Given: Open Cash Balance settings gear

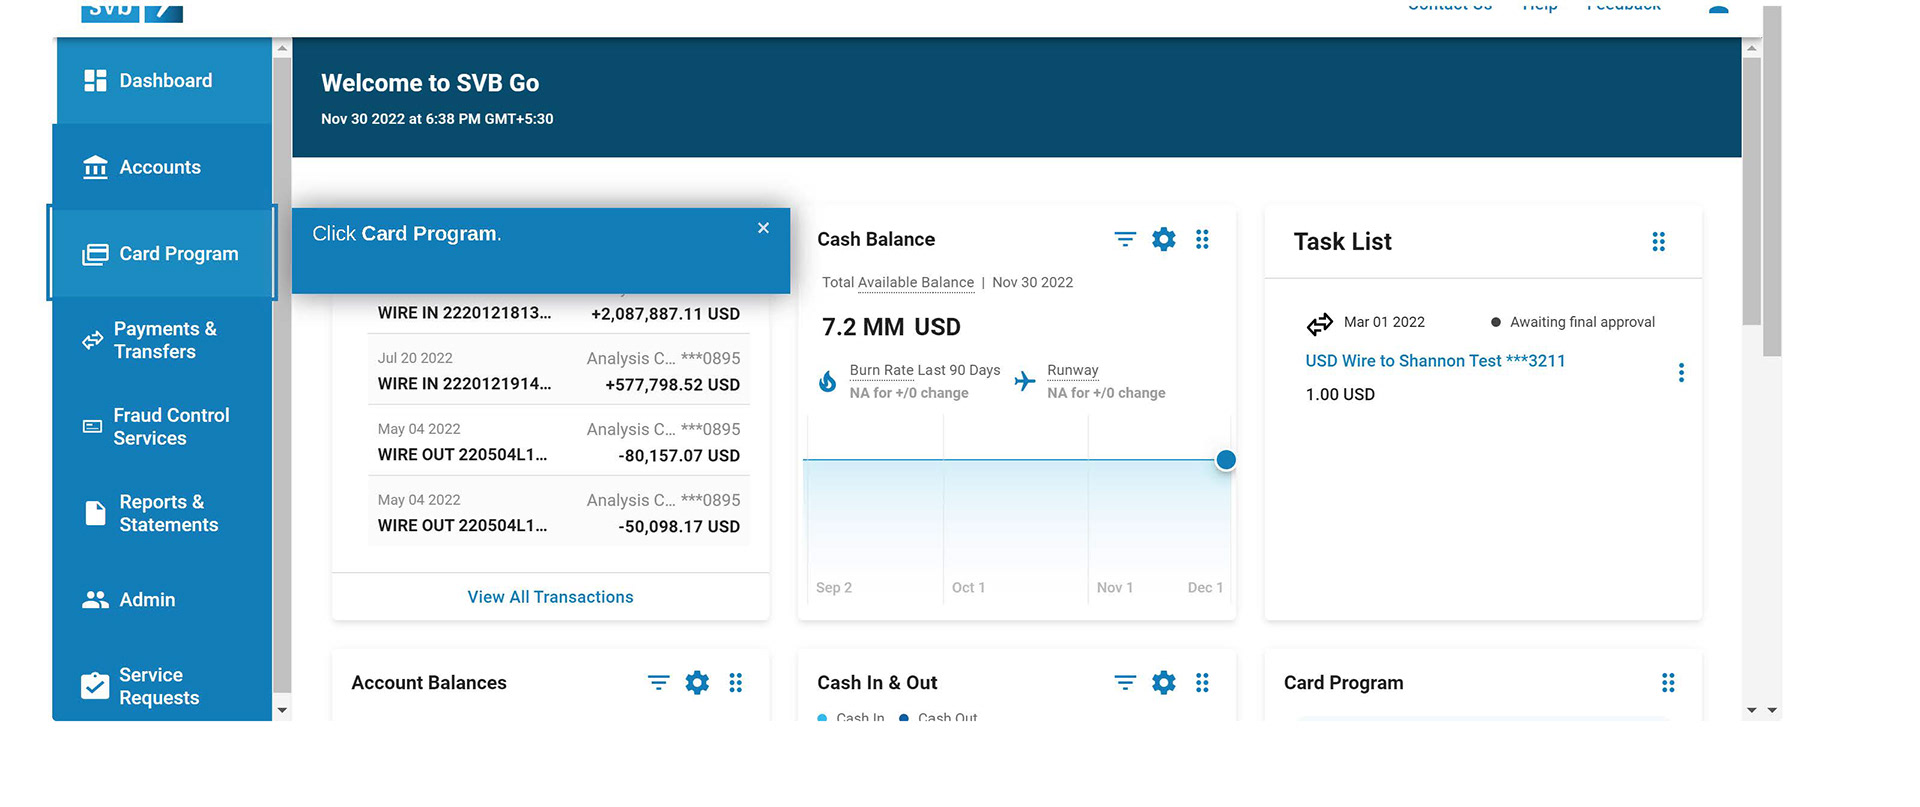Looking at the screenshot, I should click(x=1164, y=239).
